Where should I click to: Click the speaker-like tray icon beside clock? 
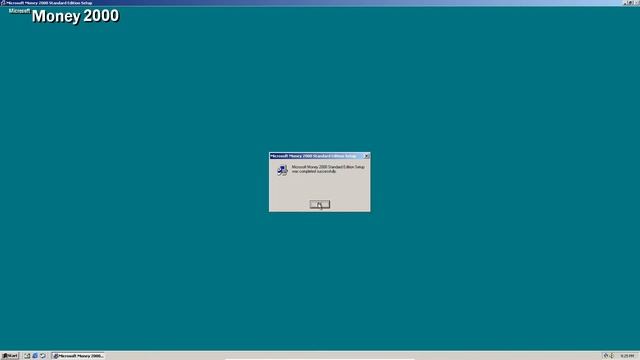tap(612, 356)
